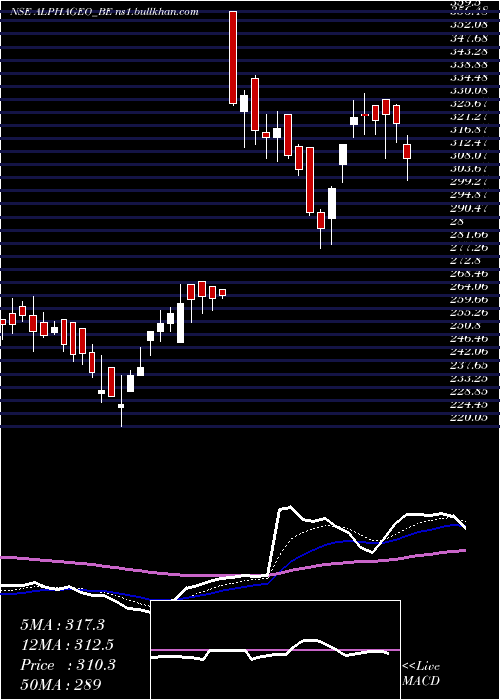The width and height of the screenshot is (500, 700).
Task: Click the 303.67 price axis label
Action: (468, 169)
